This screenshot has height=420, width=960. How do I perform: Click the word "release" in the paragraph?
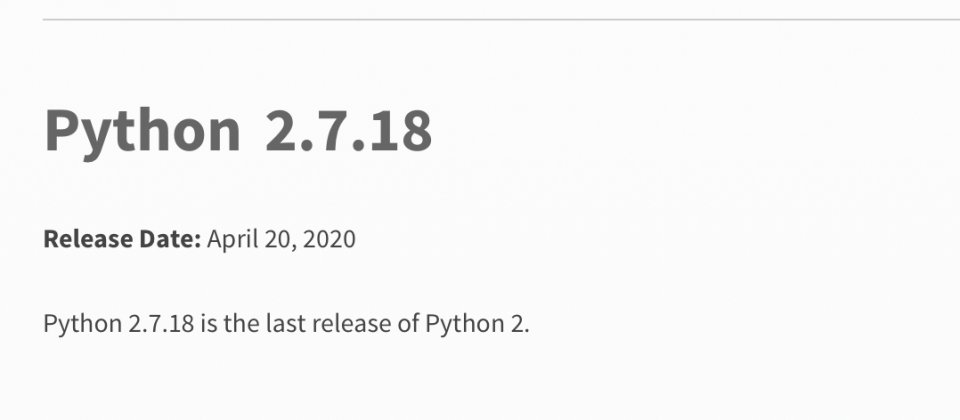tap(351, 323)
